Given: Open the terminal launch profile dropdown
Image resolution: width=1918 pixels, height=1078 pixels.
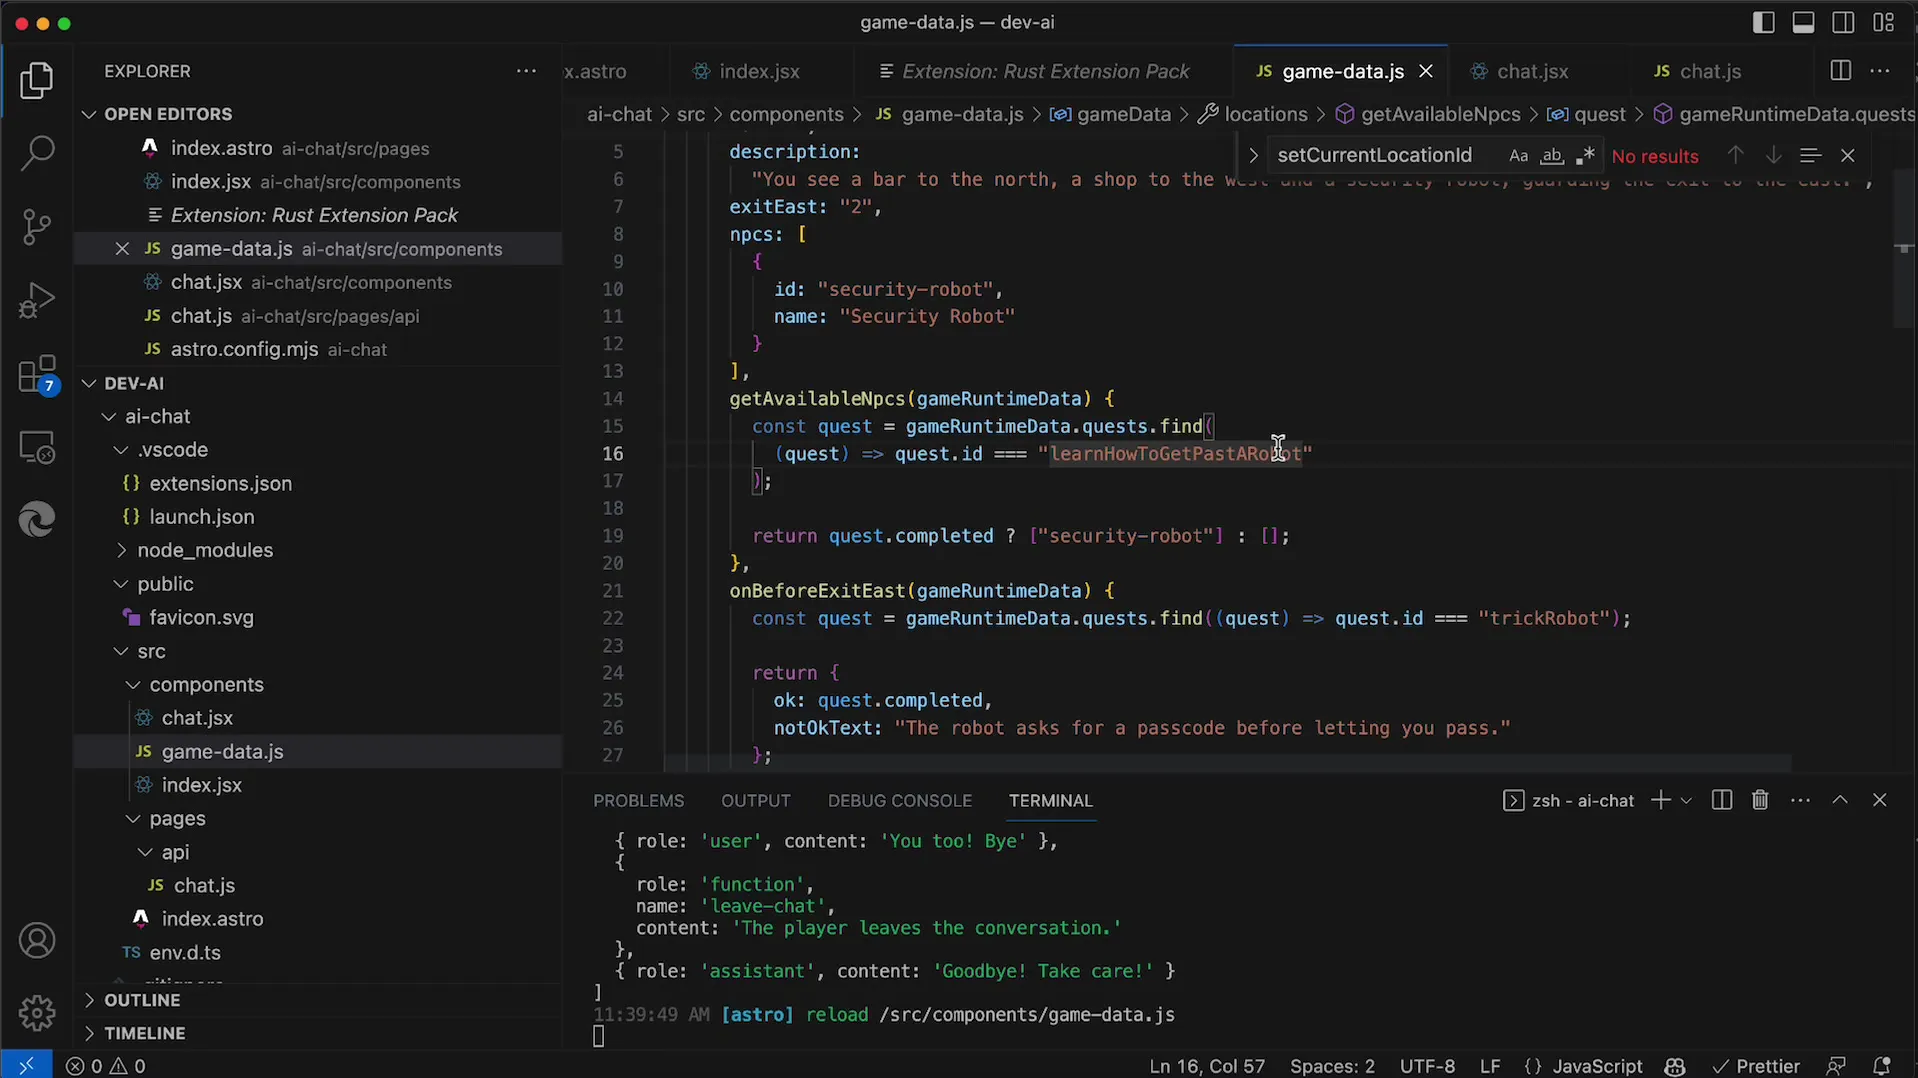Looking at the screenshot, I should tap(1686, 800).
